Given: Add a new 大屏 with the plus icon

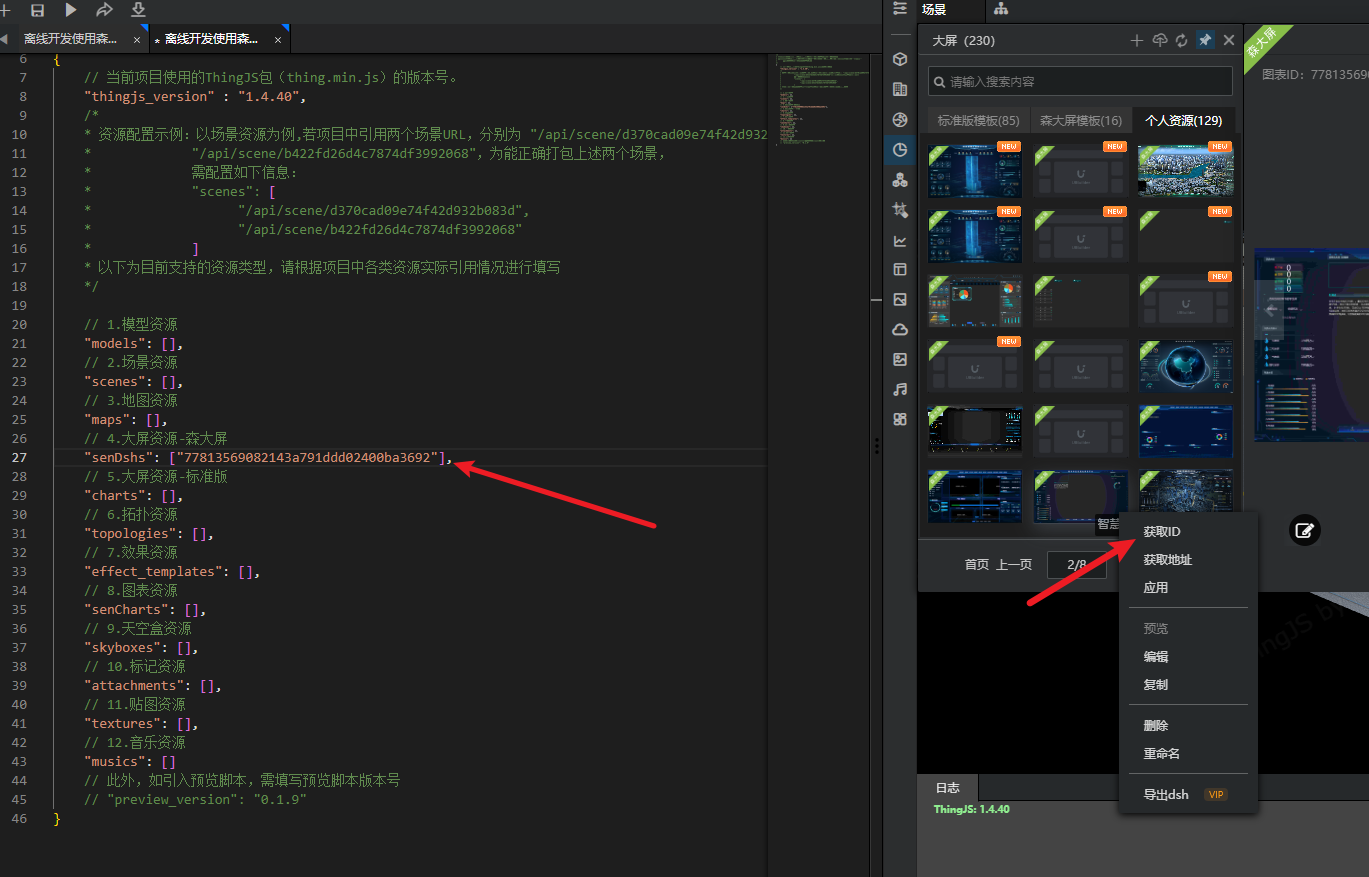Looking at the screenshot, I should pos(1136,41).
